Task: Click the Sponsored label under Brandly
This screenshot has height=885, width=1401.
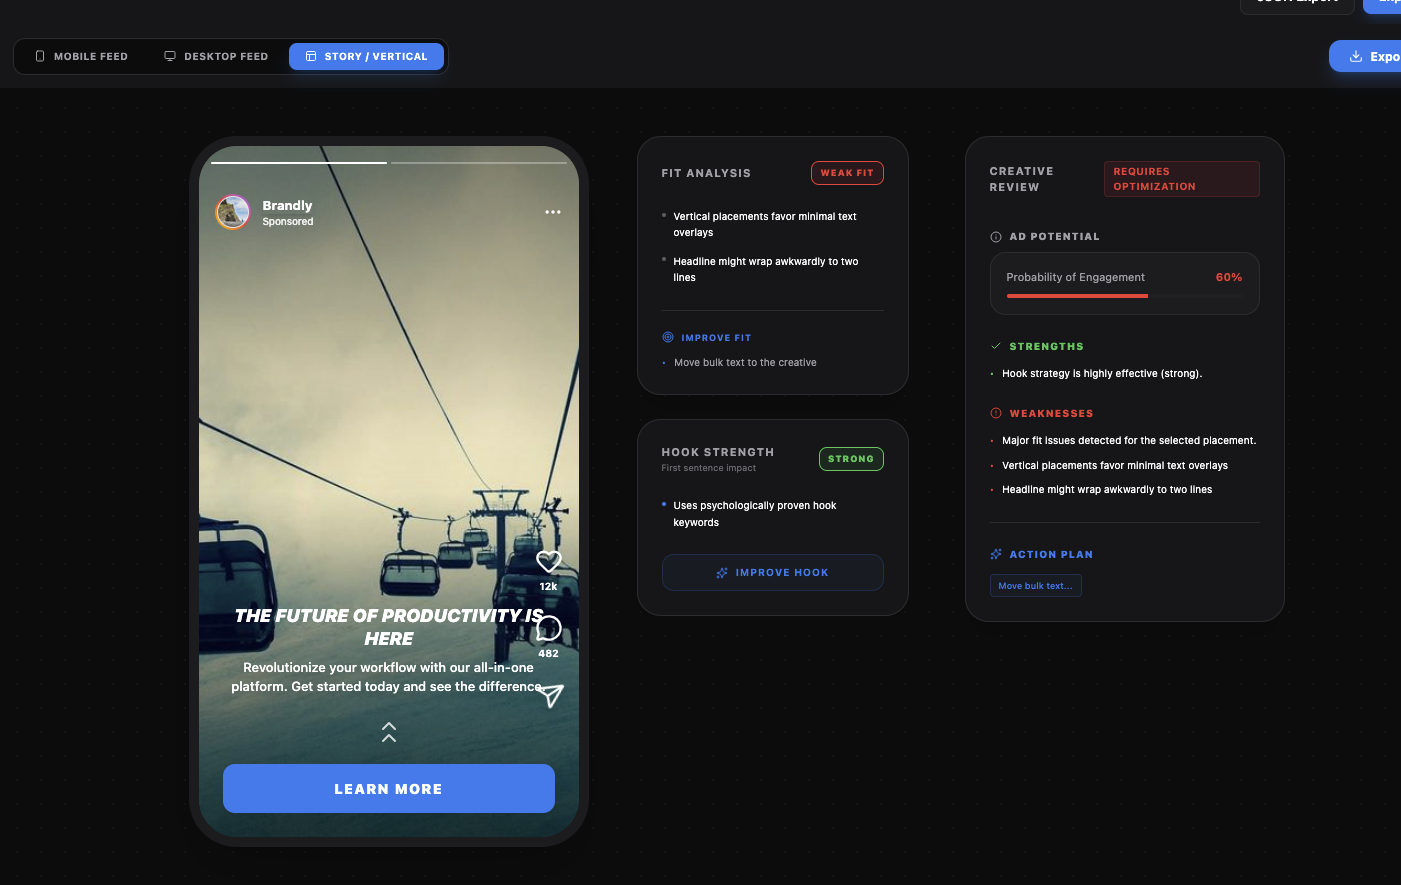Action: click(288, 222)
